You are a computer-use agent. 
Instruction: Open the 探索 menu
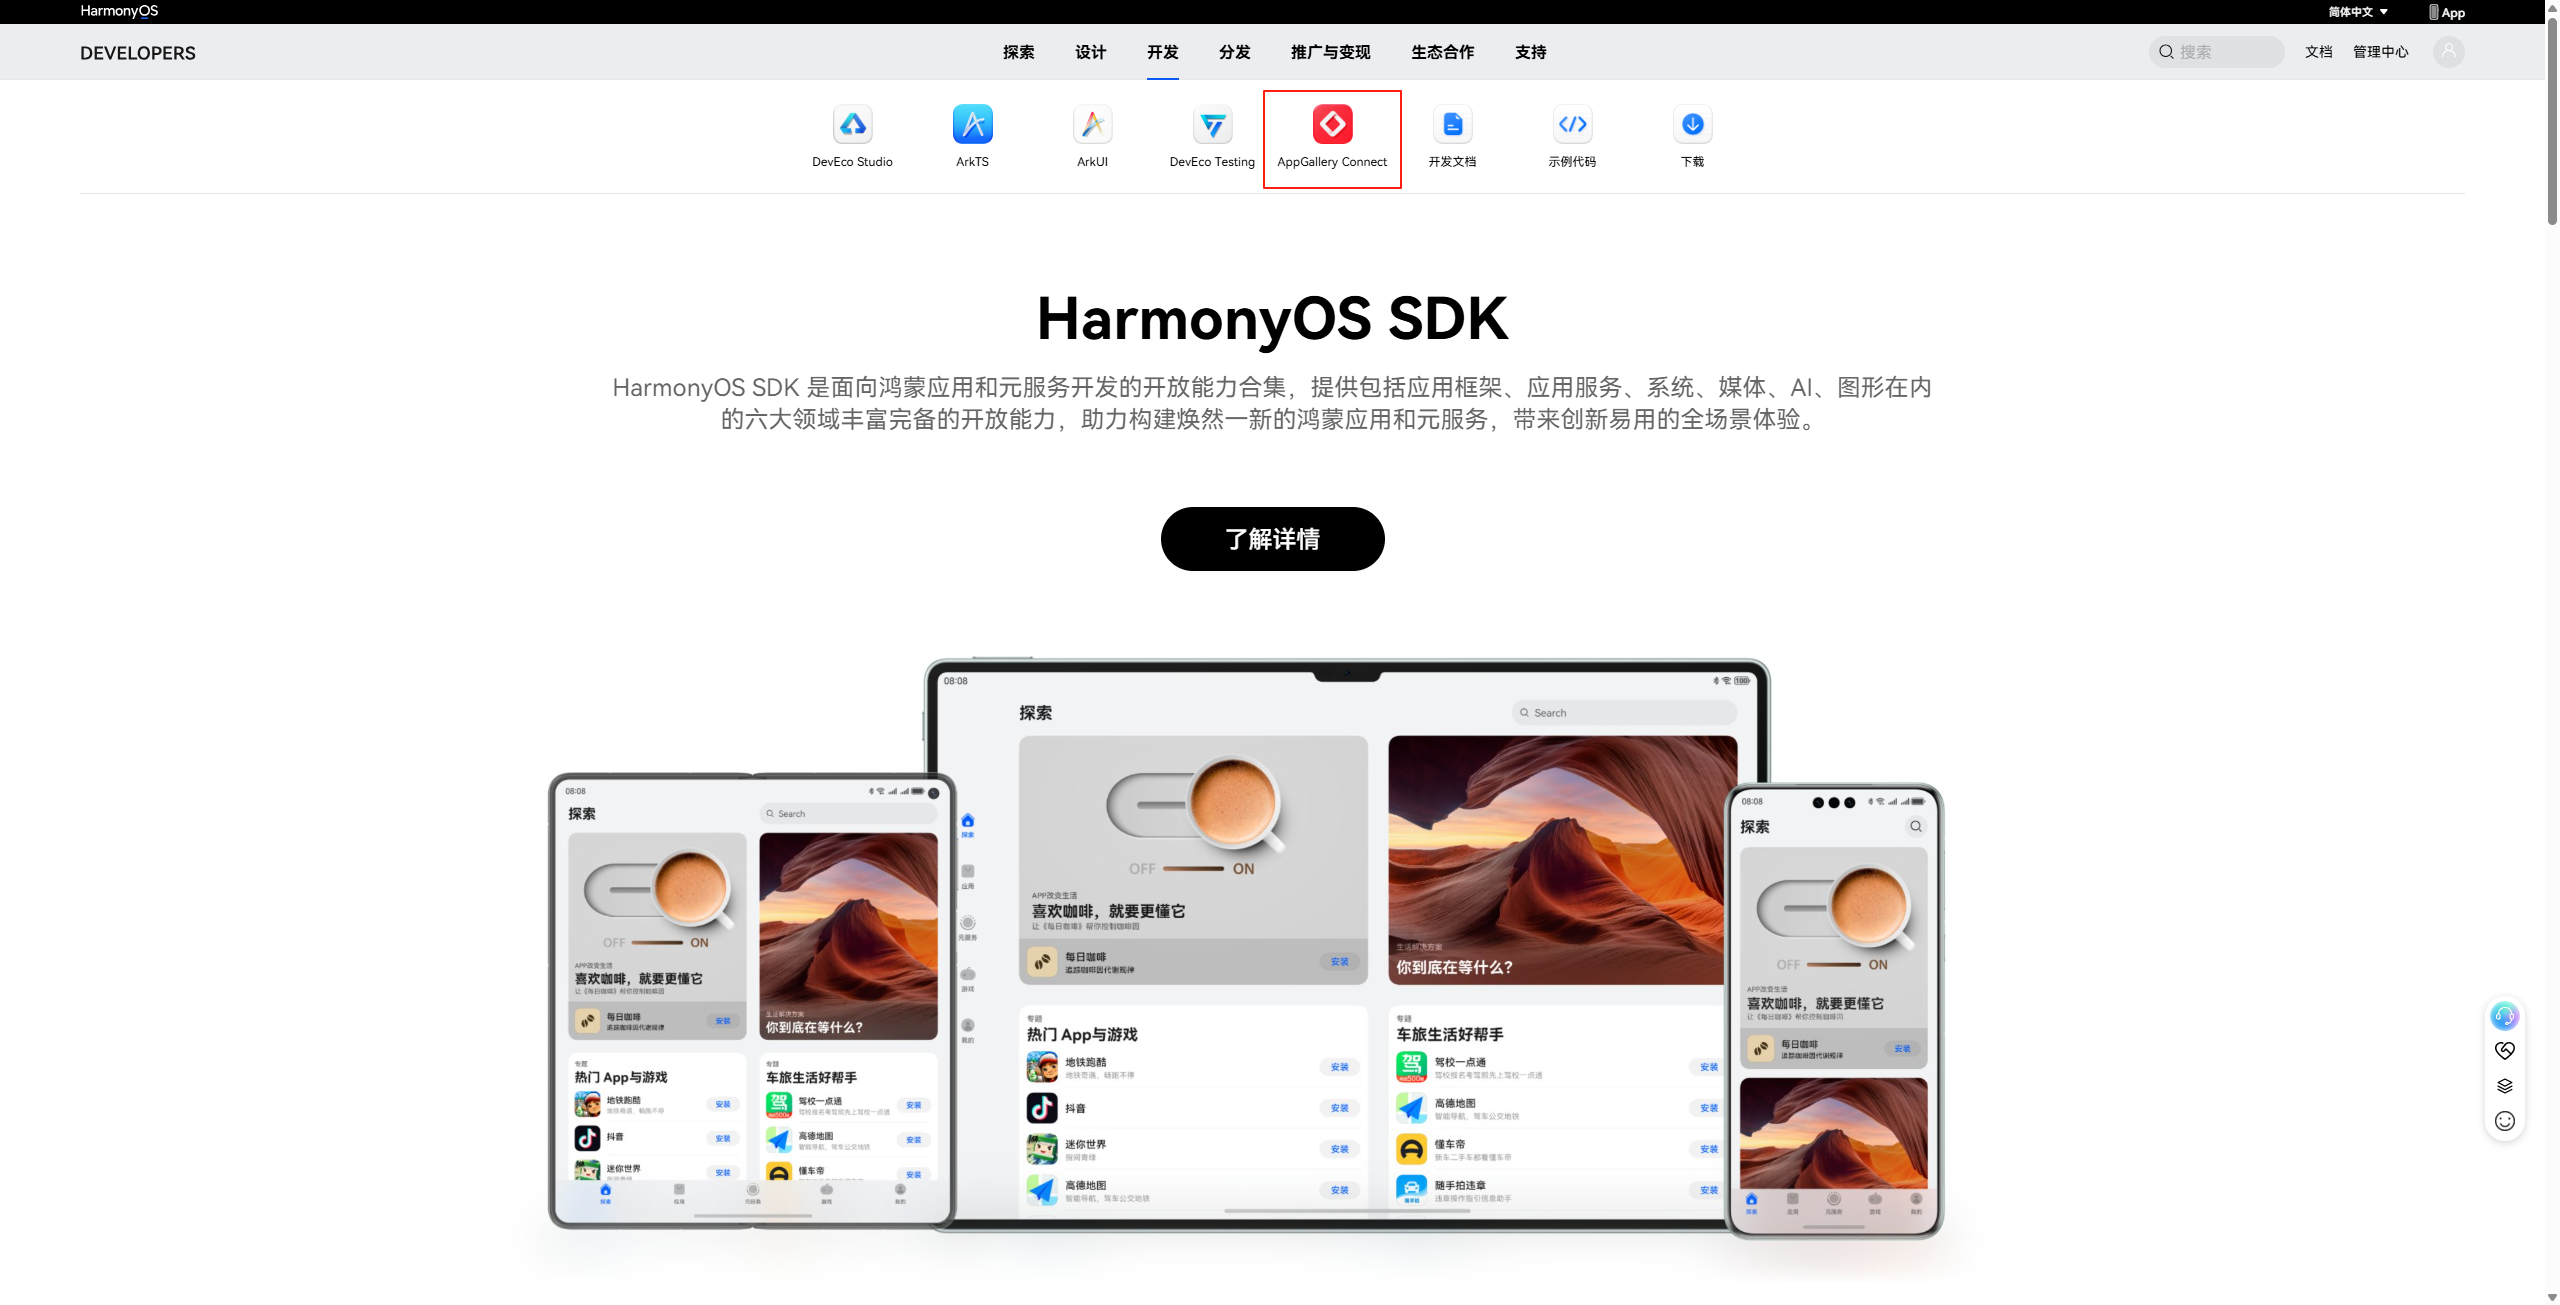point(1018,52)
